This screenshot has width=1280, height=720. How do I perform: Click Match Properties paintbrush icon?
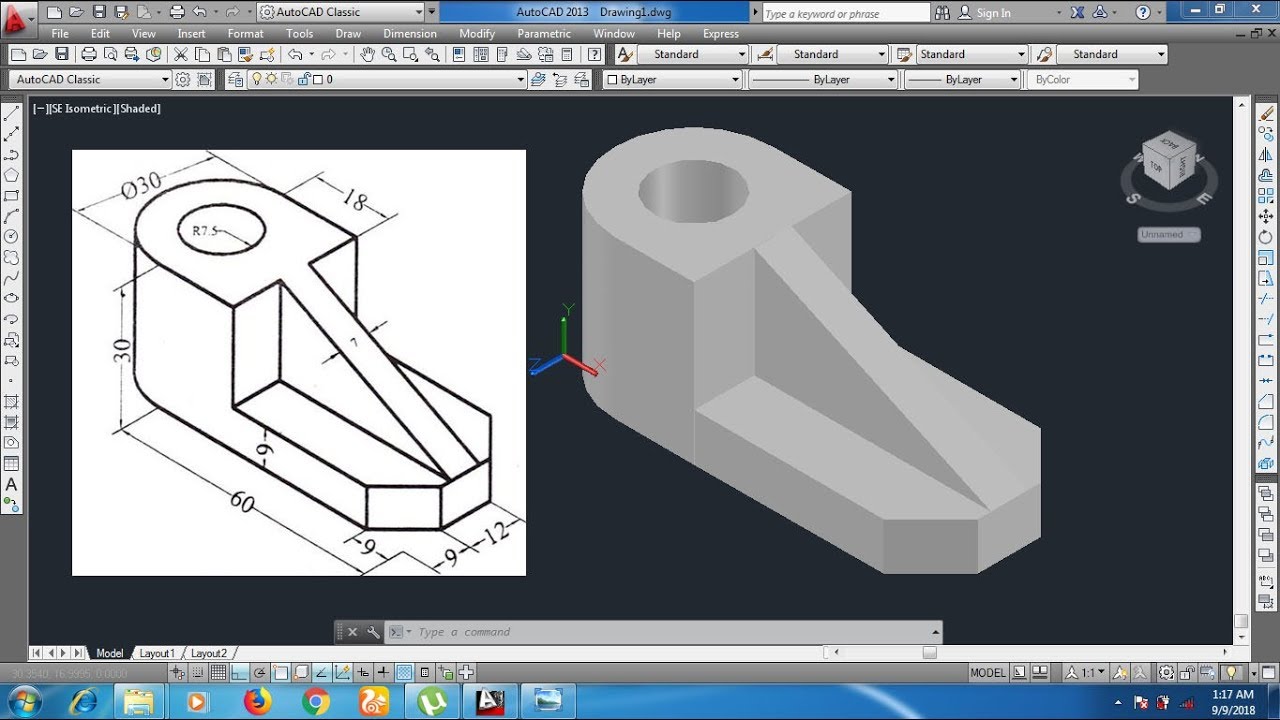click(246, 54)
